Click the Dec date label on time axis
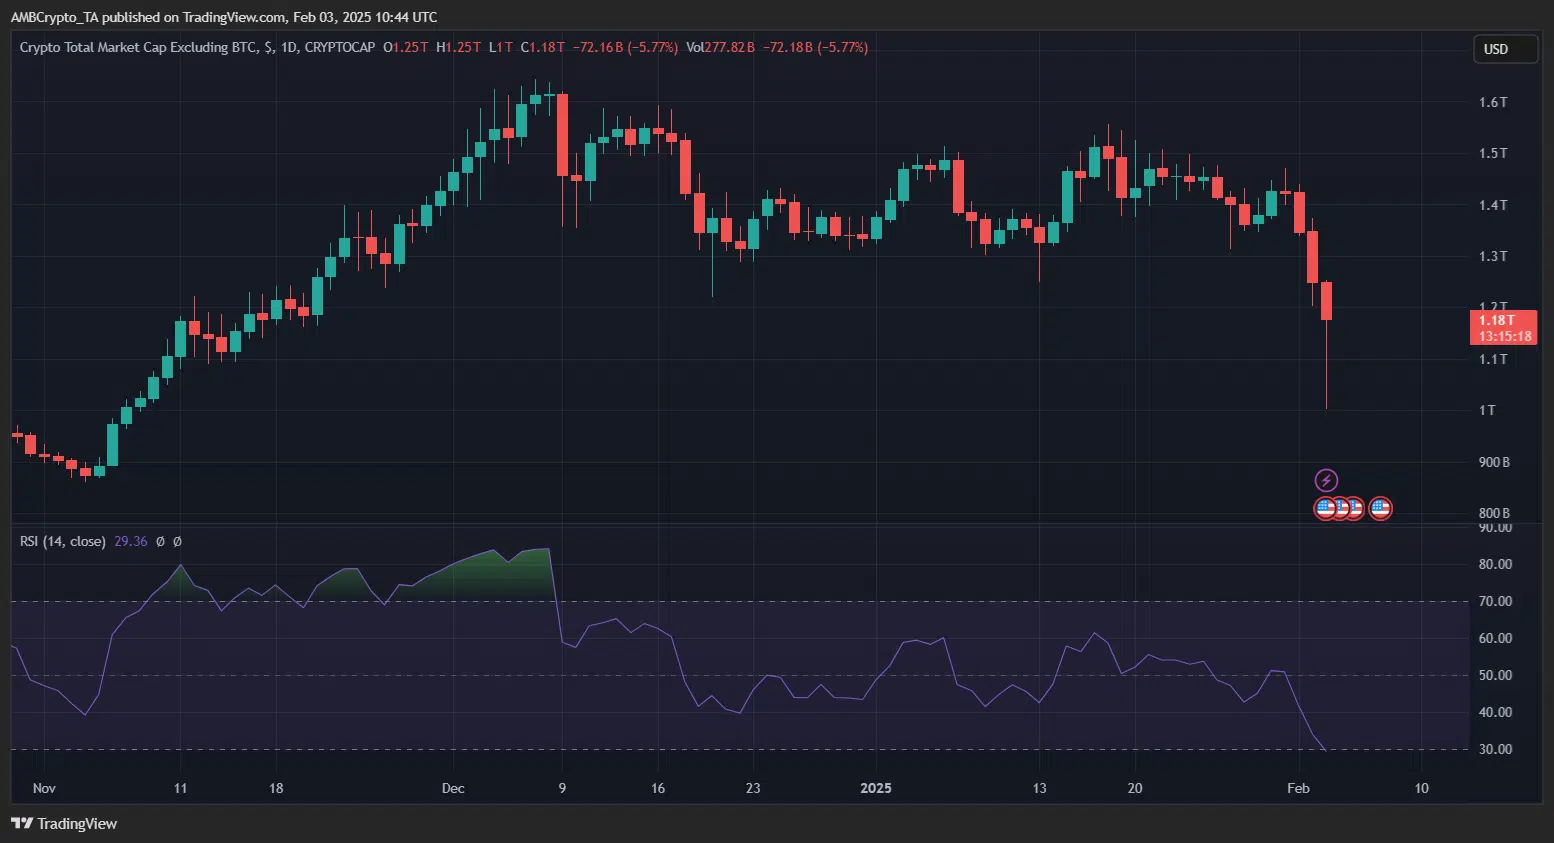Viewport: 1554px width, 843px height. (453, 788)
